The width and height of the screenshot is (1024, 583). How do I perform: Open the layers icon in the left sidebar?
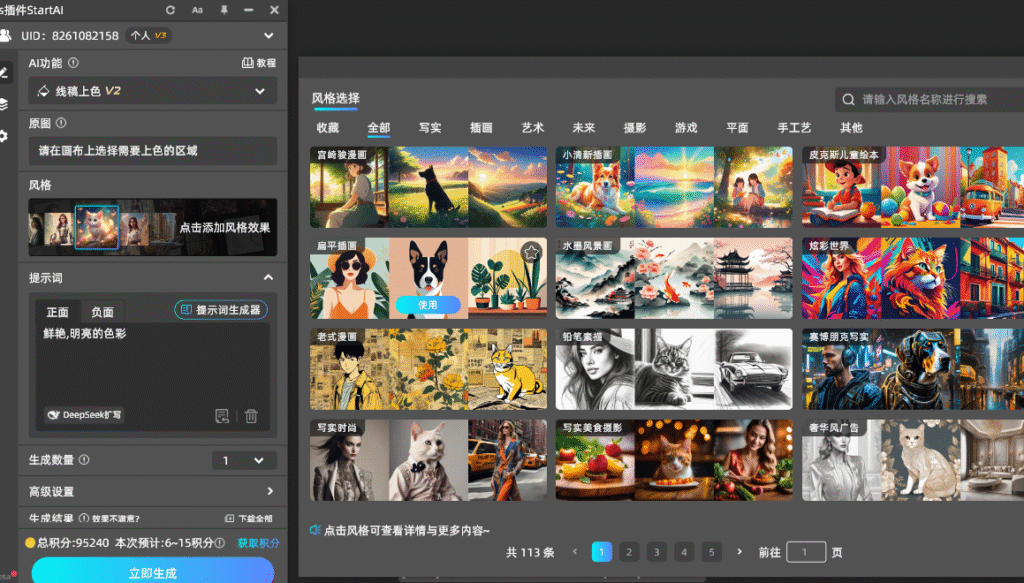tap(5, 104)
